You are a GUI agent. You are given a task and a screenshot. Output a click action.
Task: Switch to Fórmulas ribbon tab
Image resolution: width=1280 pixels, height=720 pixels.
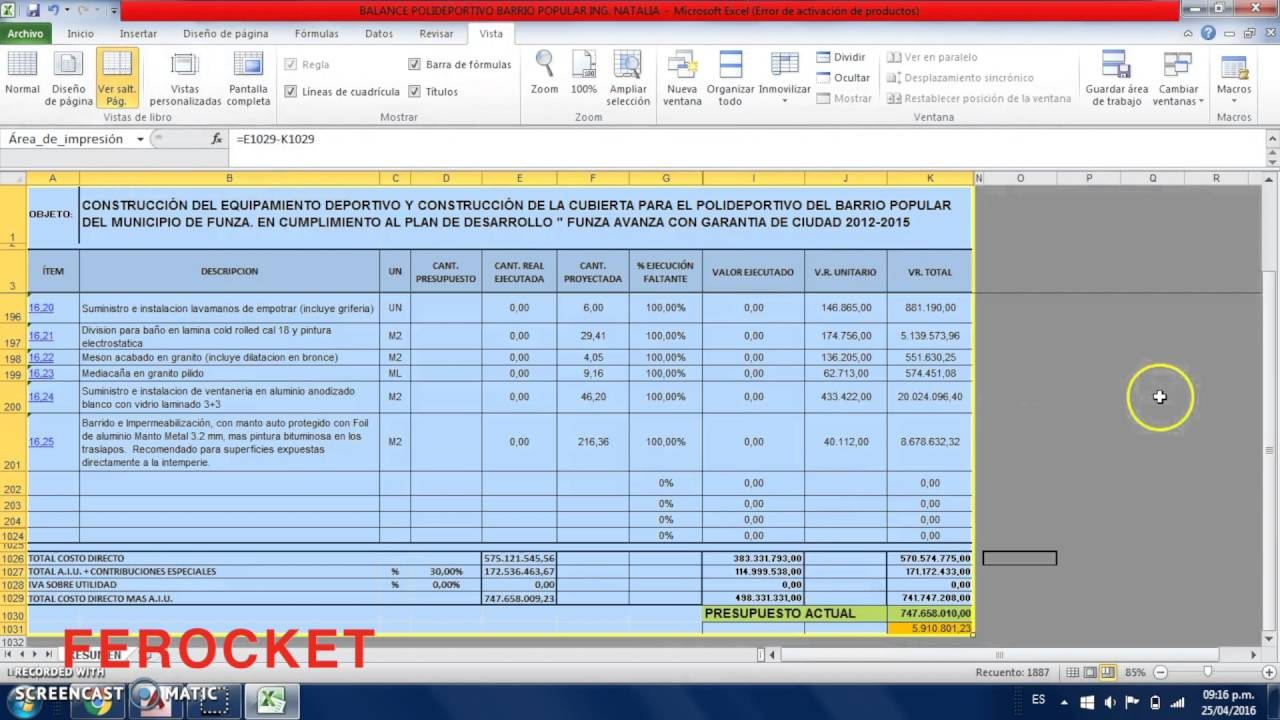pyautogui.click(x=316, y=33)
